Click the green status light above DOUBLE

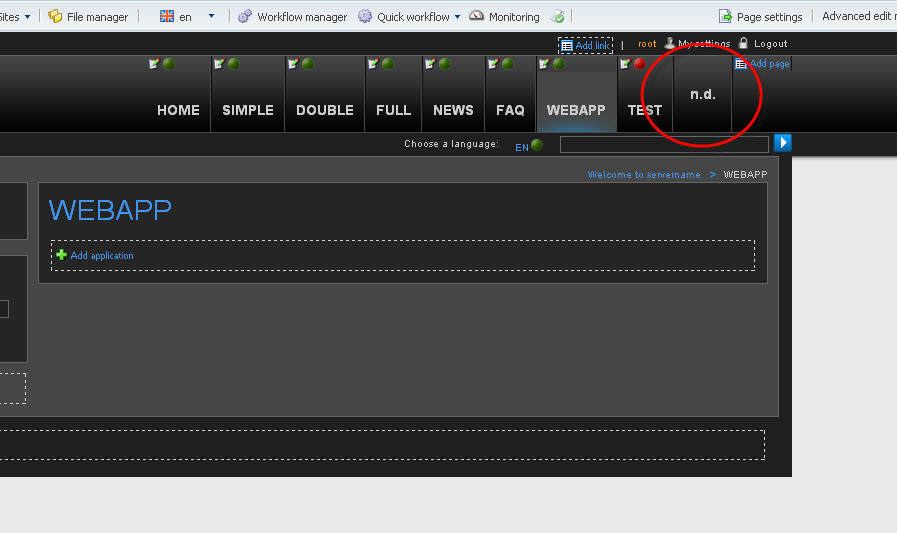(x=308, y=63)
